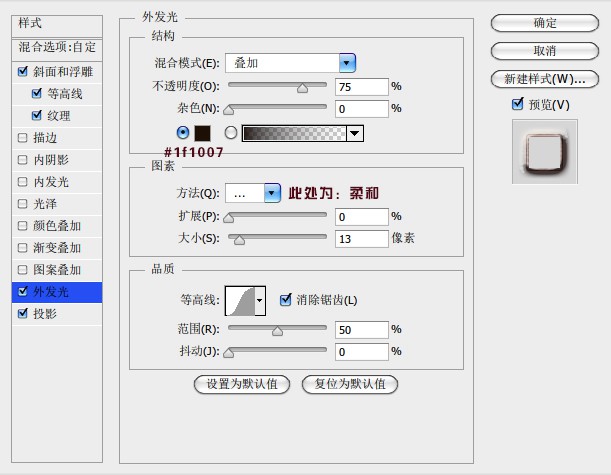The width and height of the screenshot is (611, 475).
Task: Uncheck the 纹理 sub-option checkbox
Action: (37, 115)
